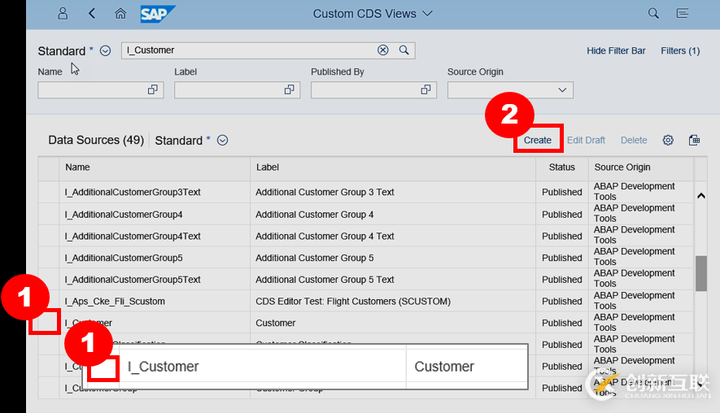Open value help for Published By filter
The image size is (720, 413).
coord(426,90)
